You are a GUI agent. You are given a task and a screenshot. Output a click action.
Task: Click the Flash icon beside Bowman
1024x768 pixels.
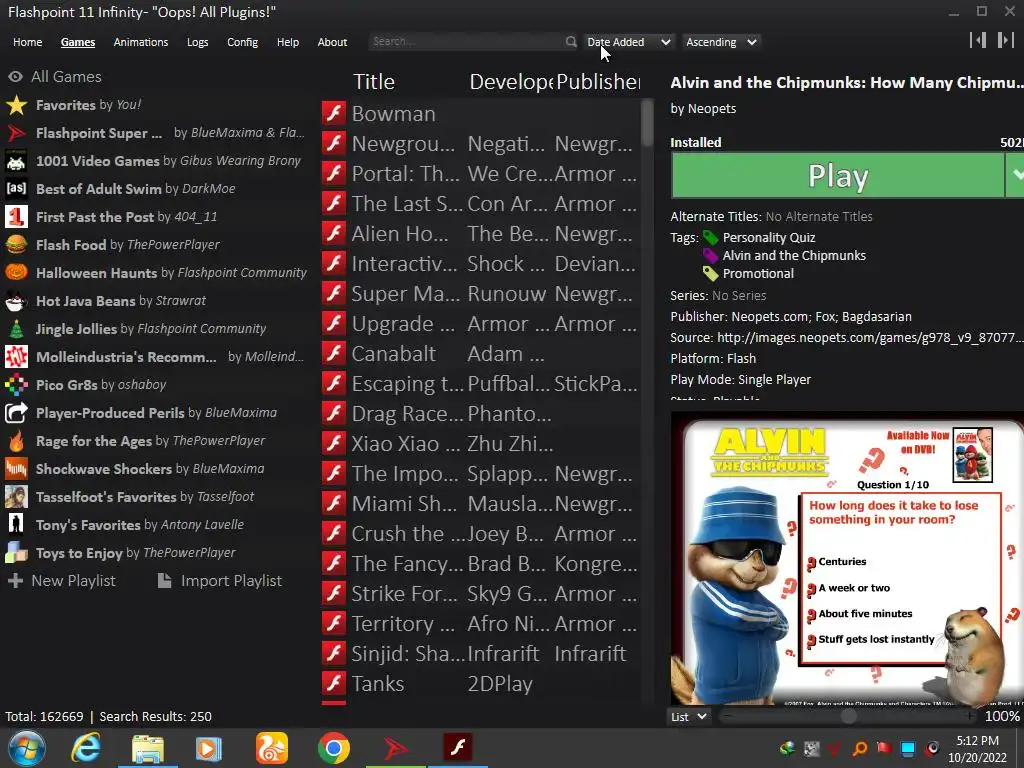point(334,113)
